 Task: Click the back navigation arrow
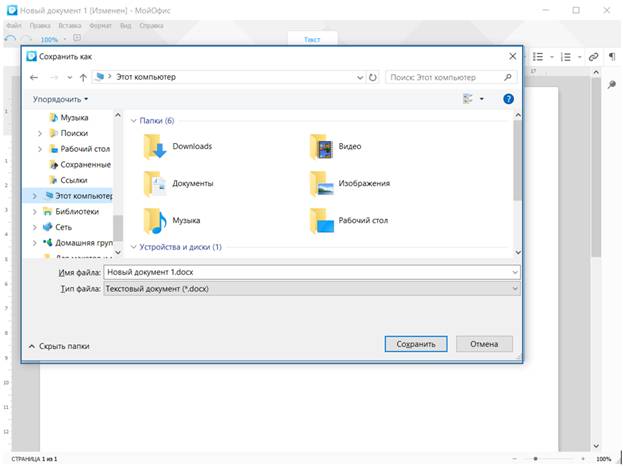[x=34, y=77]
